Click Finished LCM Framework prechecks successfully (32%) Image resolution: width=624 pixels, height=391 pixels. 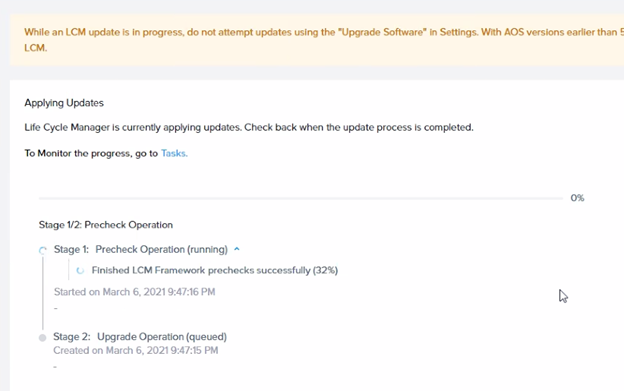coord(214,270)
